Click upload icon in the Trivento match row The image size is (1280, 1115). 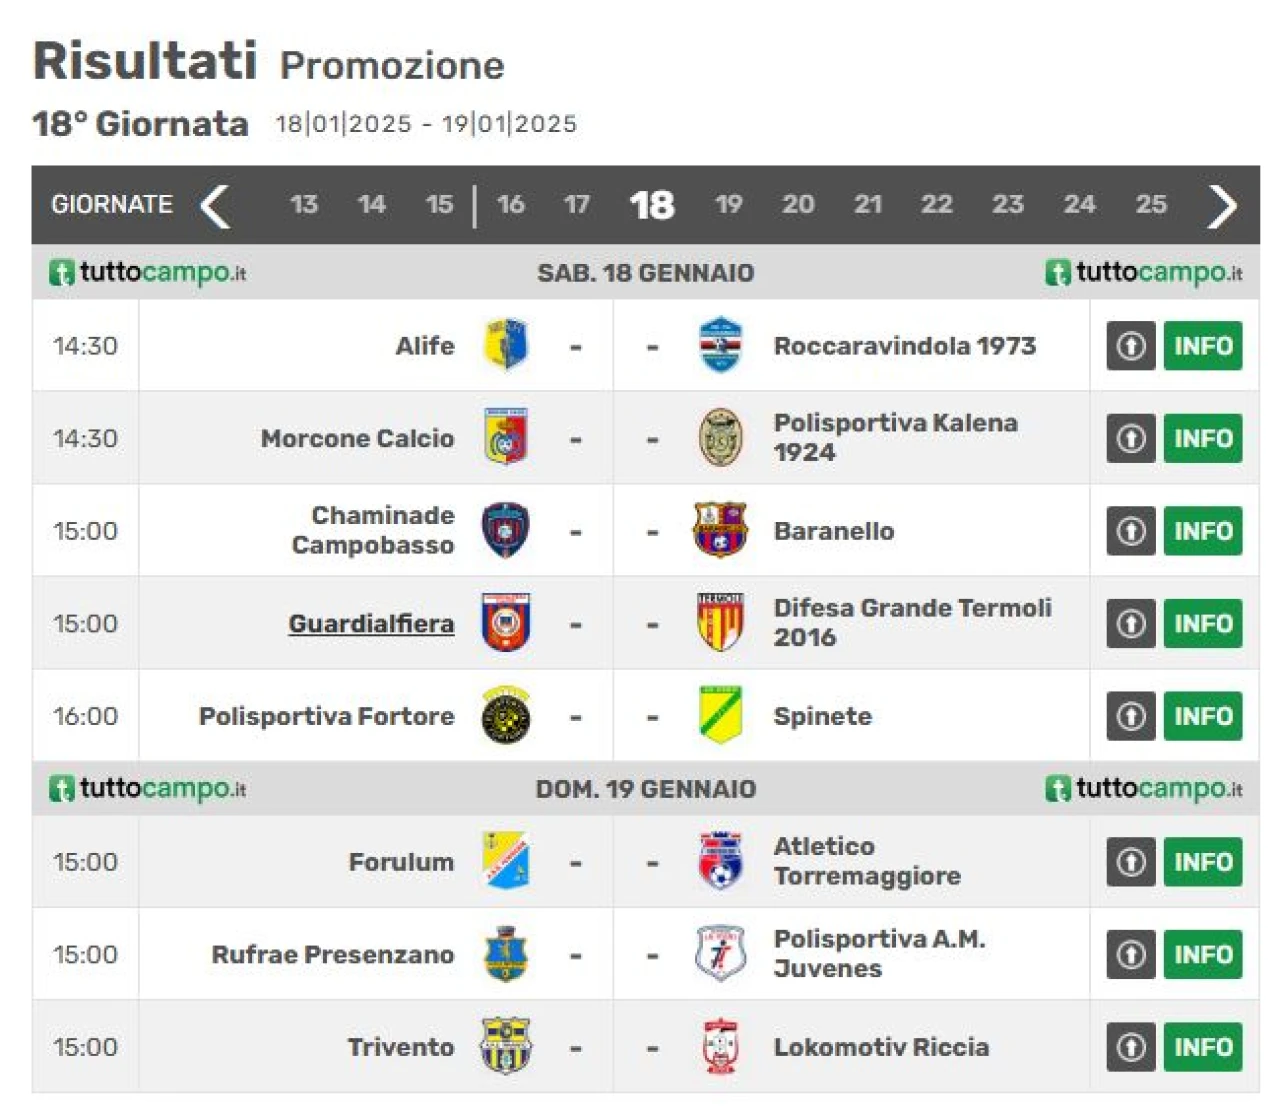1131,1047
